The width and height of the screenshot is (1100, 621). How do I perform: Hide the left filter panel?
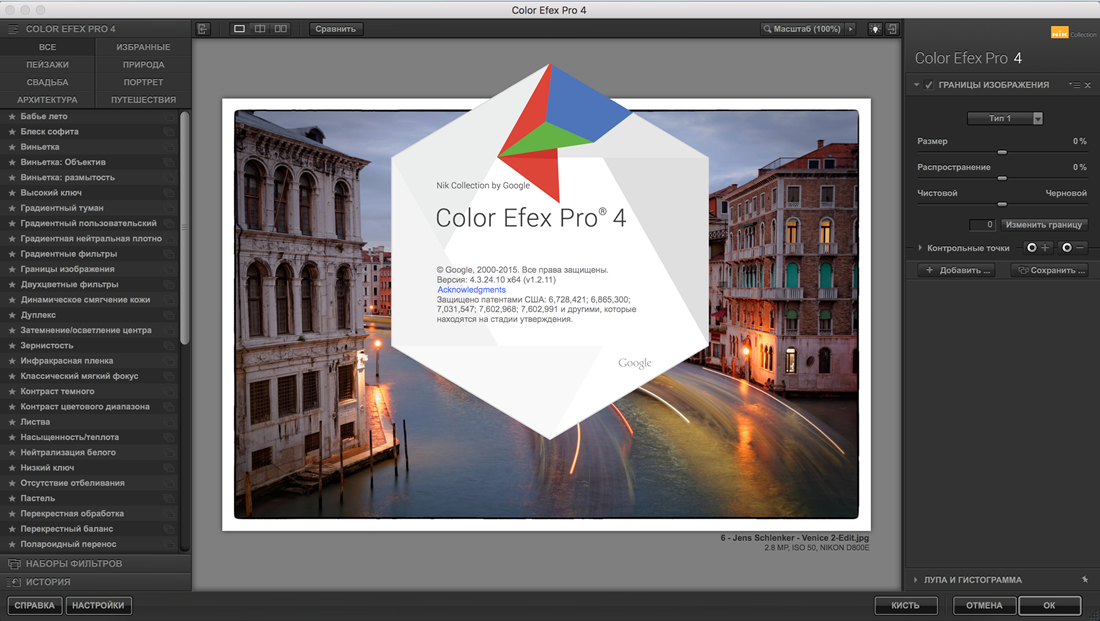(203, 29)
